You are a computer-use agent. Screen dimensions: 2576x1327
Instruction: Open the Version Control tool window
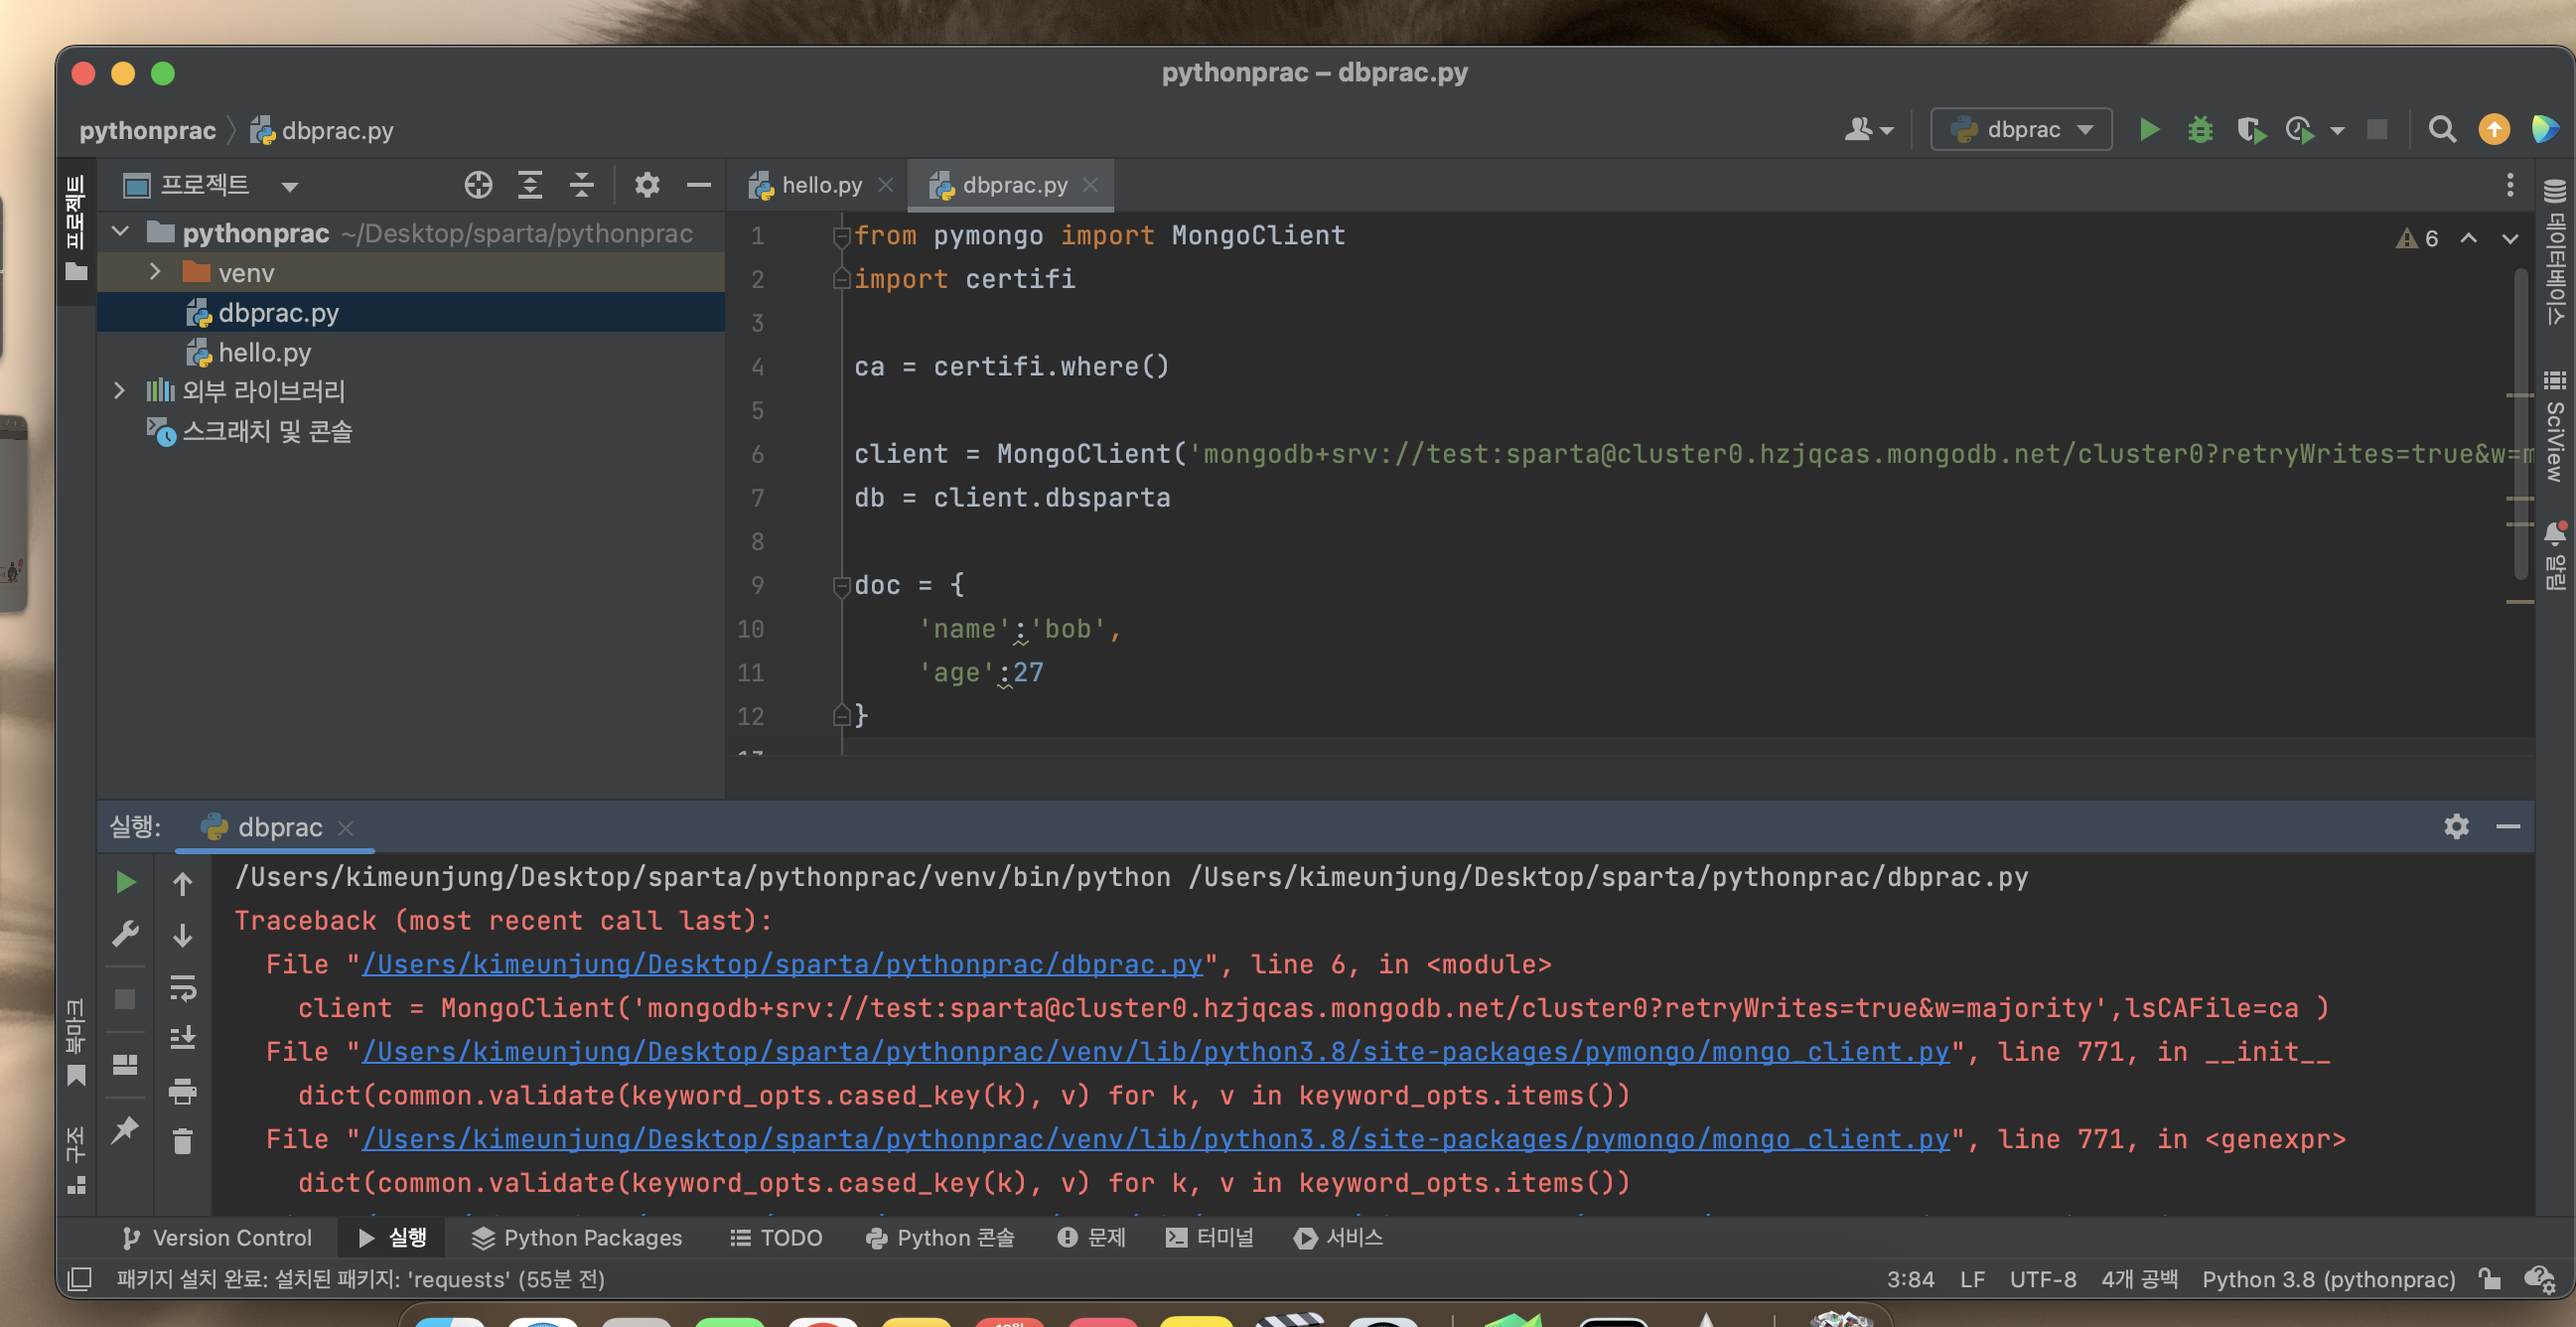(x=216, y=1238)
